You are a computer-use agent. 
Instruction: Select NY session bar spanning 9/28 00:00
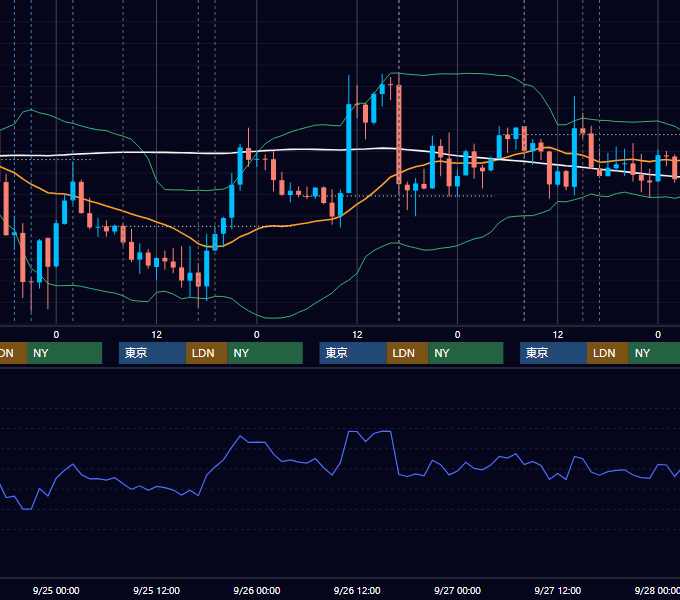point(654,353)
